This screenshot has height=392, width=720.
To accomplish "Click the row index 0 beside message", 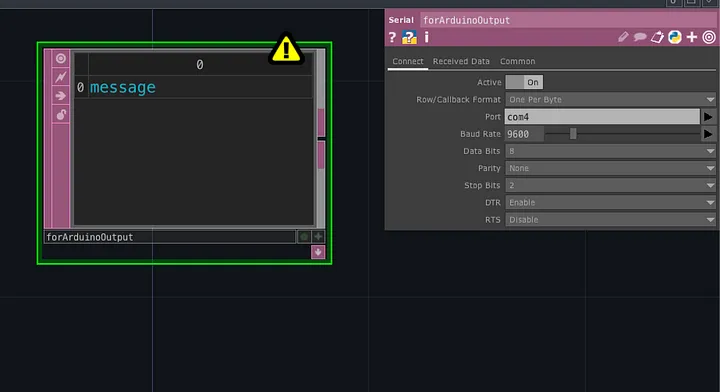I will (81, 87).
